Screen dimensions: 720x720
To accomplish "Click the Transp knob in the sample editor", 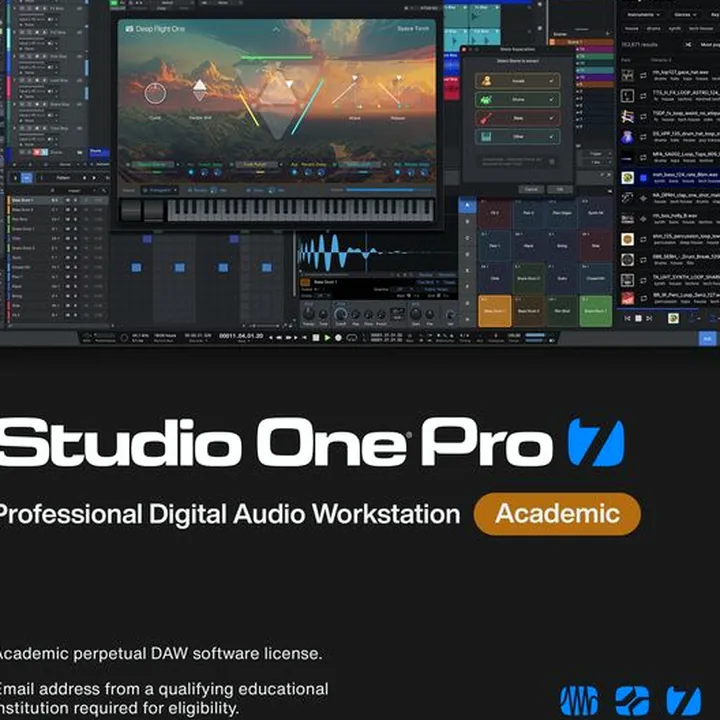I will tap(309, 314).
